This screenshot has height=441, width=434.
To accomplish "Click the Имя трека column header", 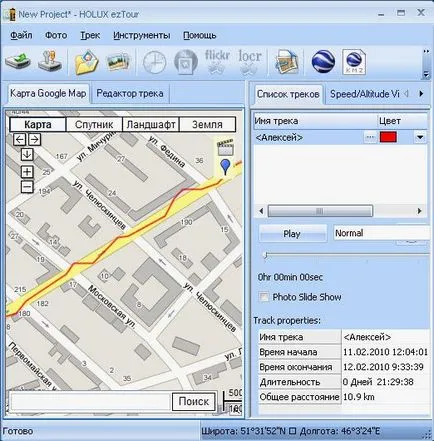I will tap(315, 121).
